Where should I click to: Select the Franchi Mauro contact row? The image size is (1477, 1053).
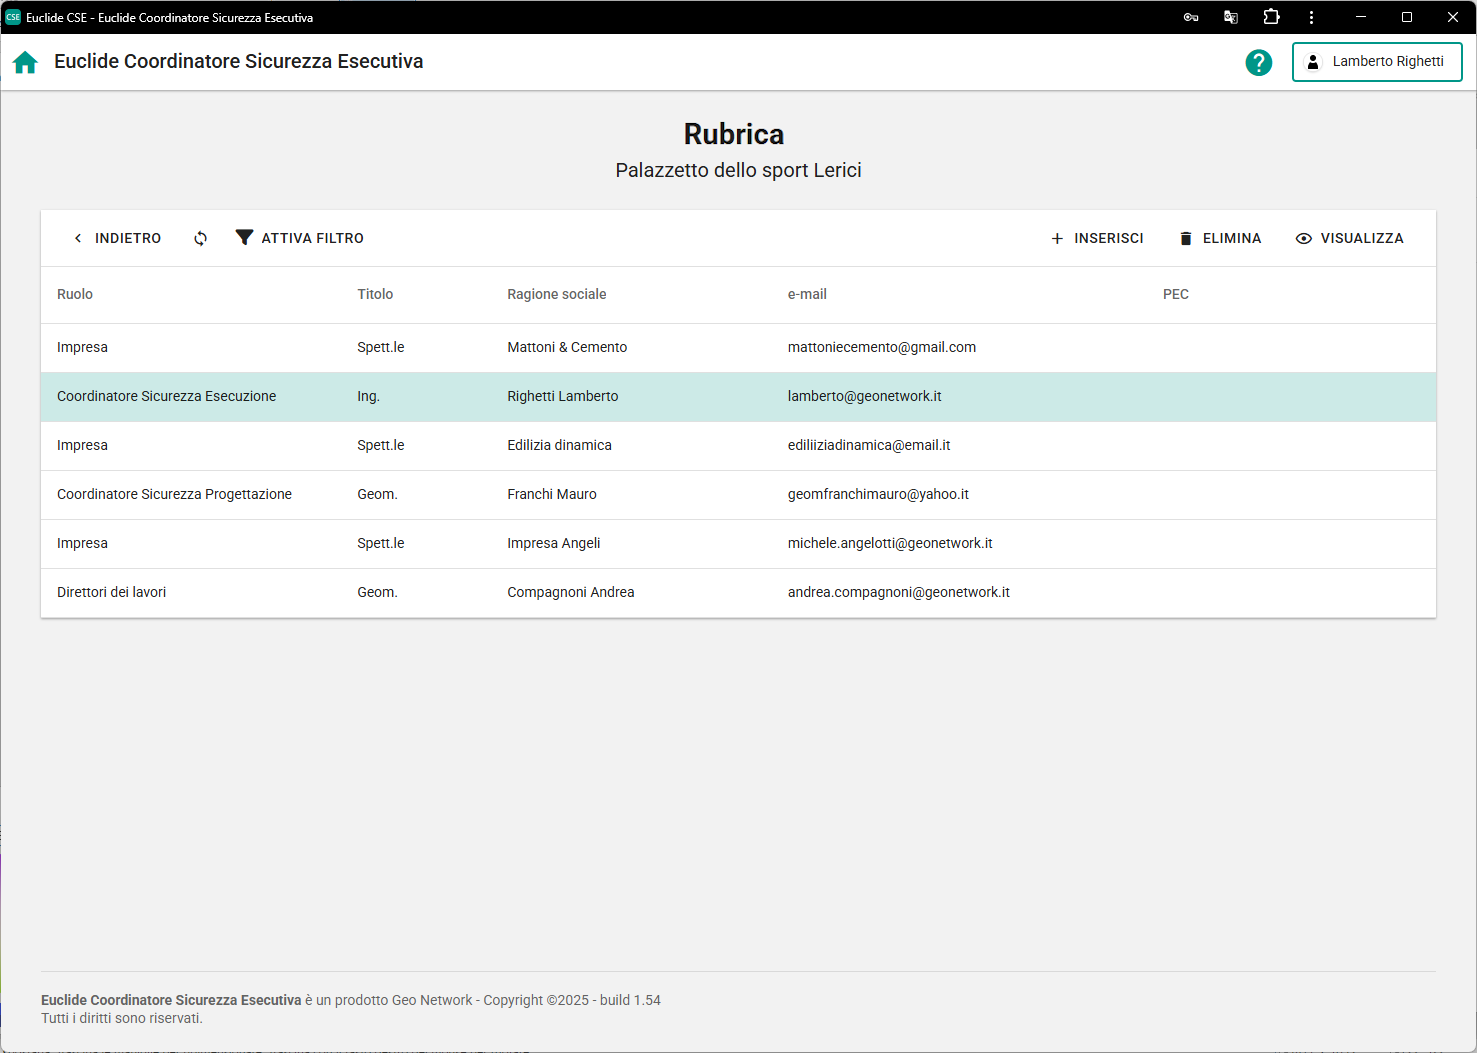click(551, 494)
